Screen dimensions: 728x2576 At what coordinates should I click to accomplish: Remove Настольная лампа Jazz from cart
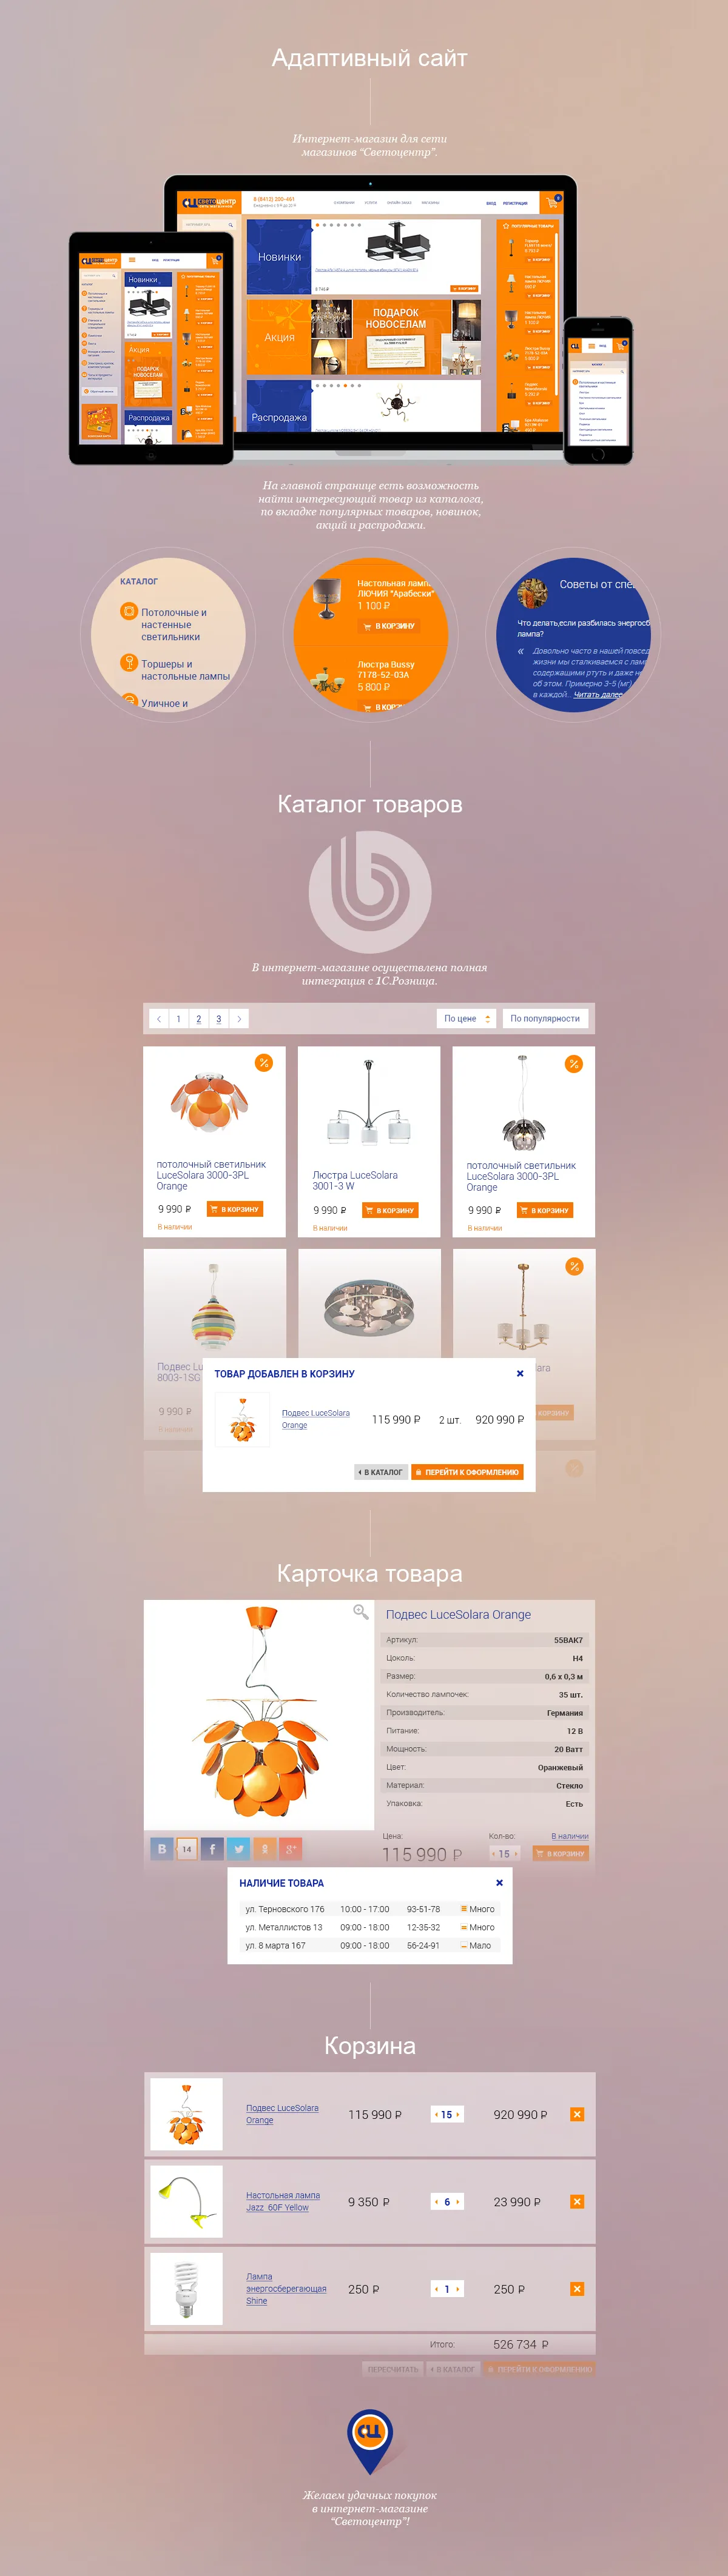tap(577, 2201)
